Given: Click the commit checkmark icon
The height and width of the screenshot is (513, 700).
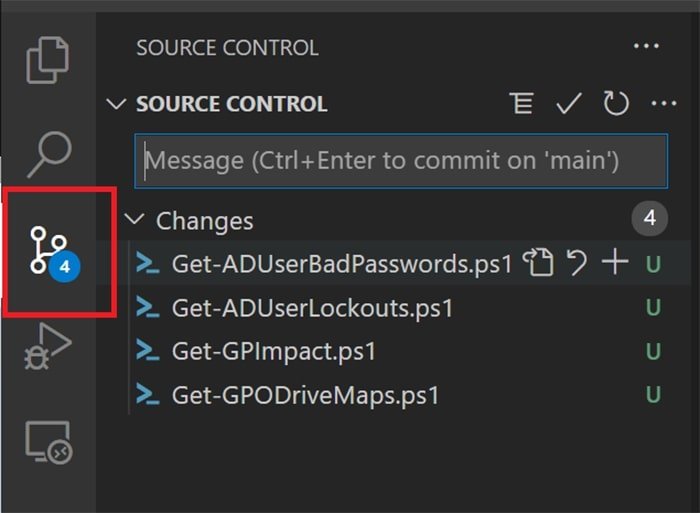Looking at the screenshot, I should click(x=569, y=104).
